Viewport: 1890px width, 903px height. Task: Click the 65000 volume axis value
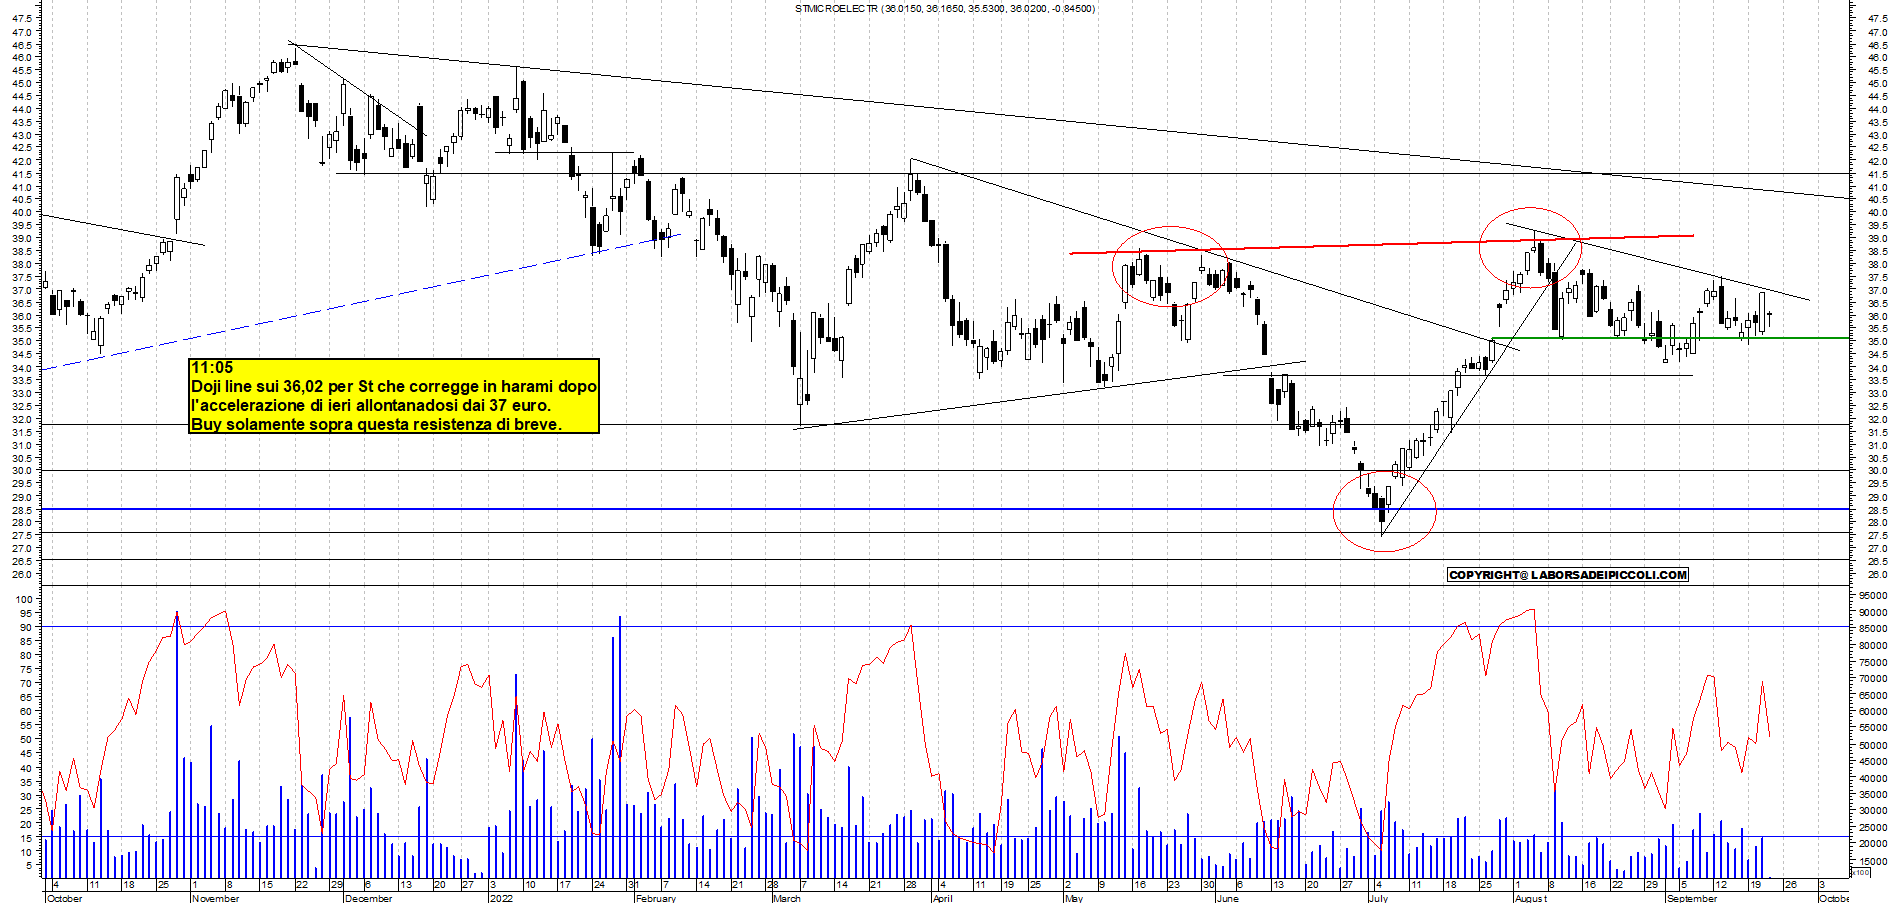(1873, 695)
